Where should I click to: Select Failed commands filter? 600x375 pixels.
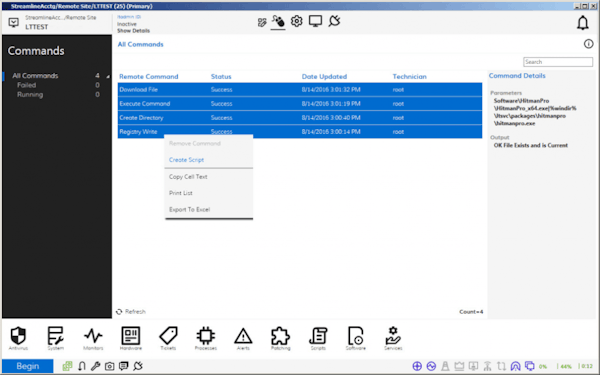tap(26, 85)
